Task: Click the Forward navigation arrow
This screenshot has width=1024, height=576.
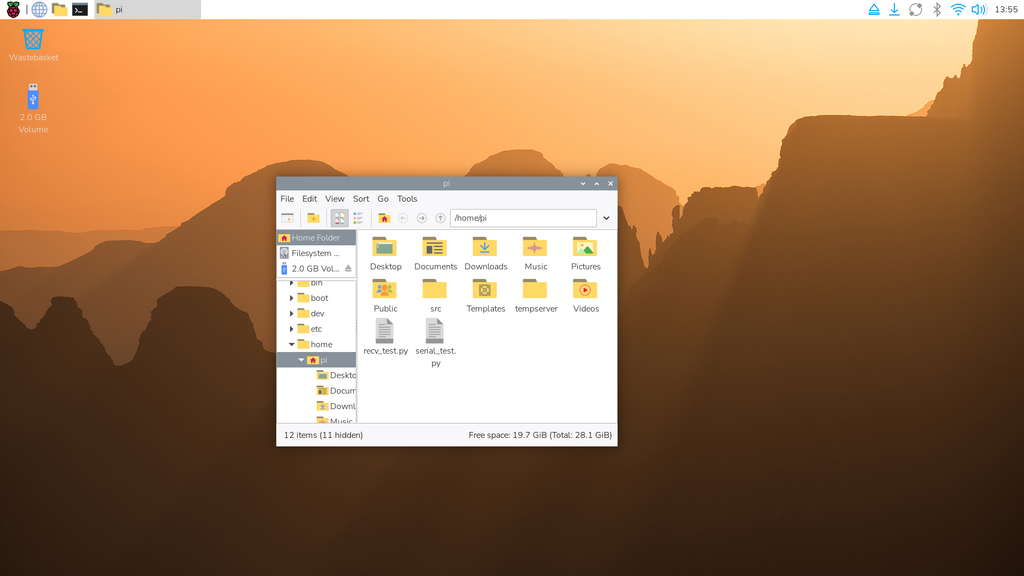Action: (x=422, y=218)
